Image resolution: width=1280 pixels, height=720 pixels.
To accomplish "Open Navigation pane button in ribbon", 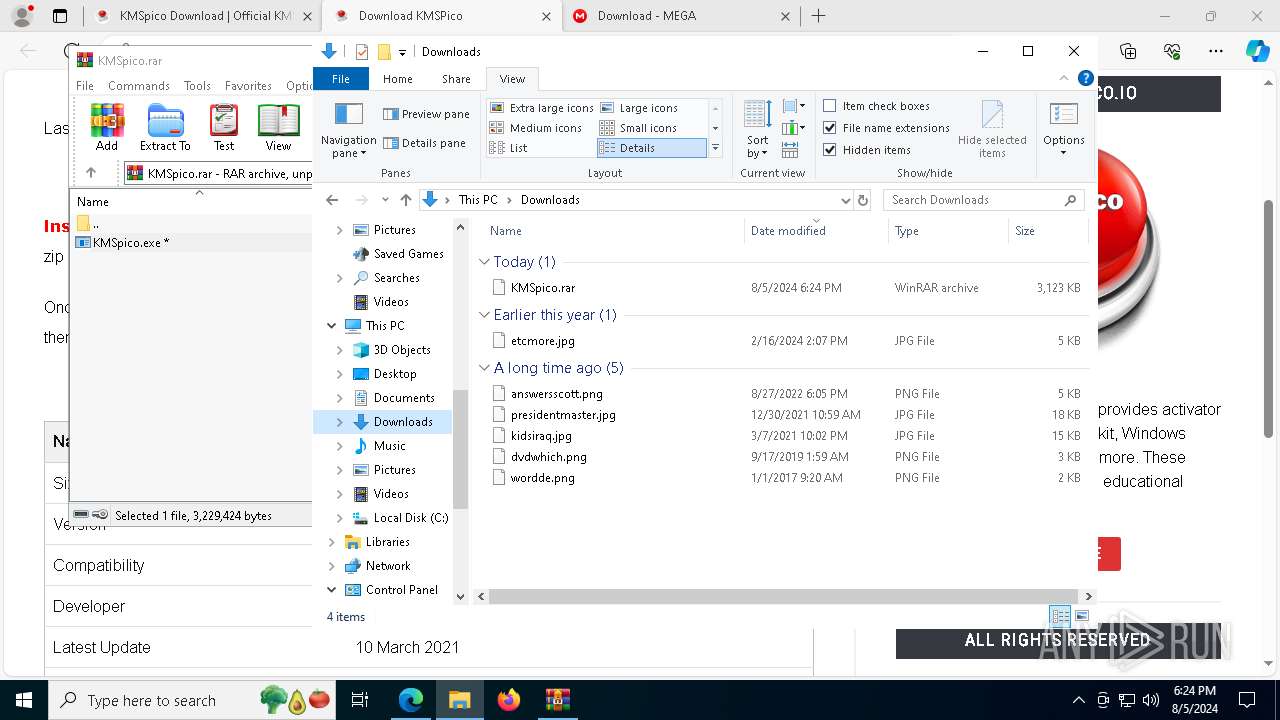I will coord(349,129).
